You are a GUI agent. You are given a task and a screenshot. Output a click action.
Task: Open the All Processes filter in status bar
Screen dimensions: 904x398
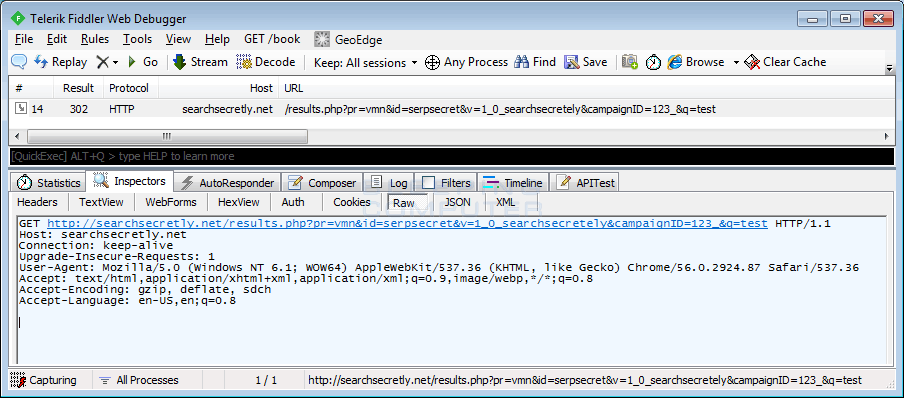point(139,380)
